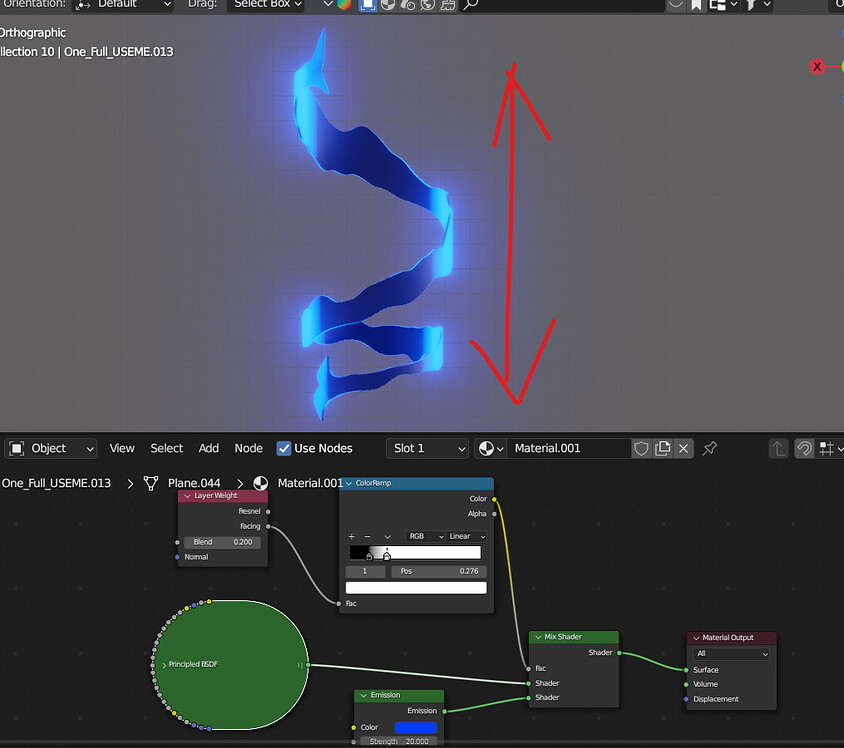The height and width of the screenshot is (748, 844).
Task: Add a color stop with plus button
Action: tap(351, 537)
